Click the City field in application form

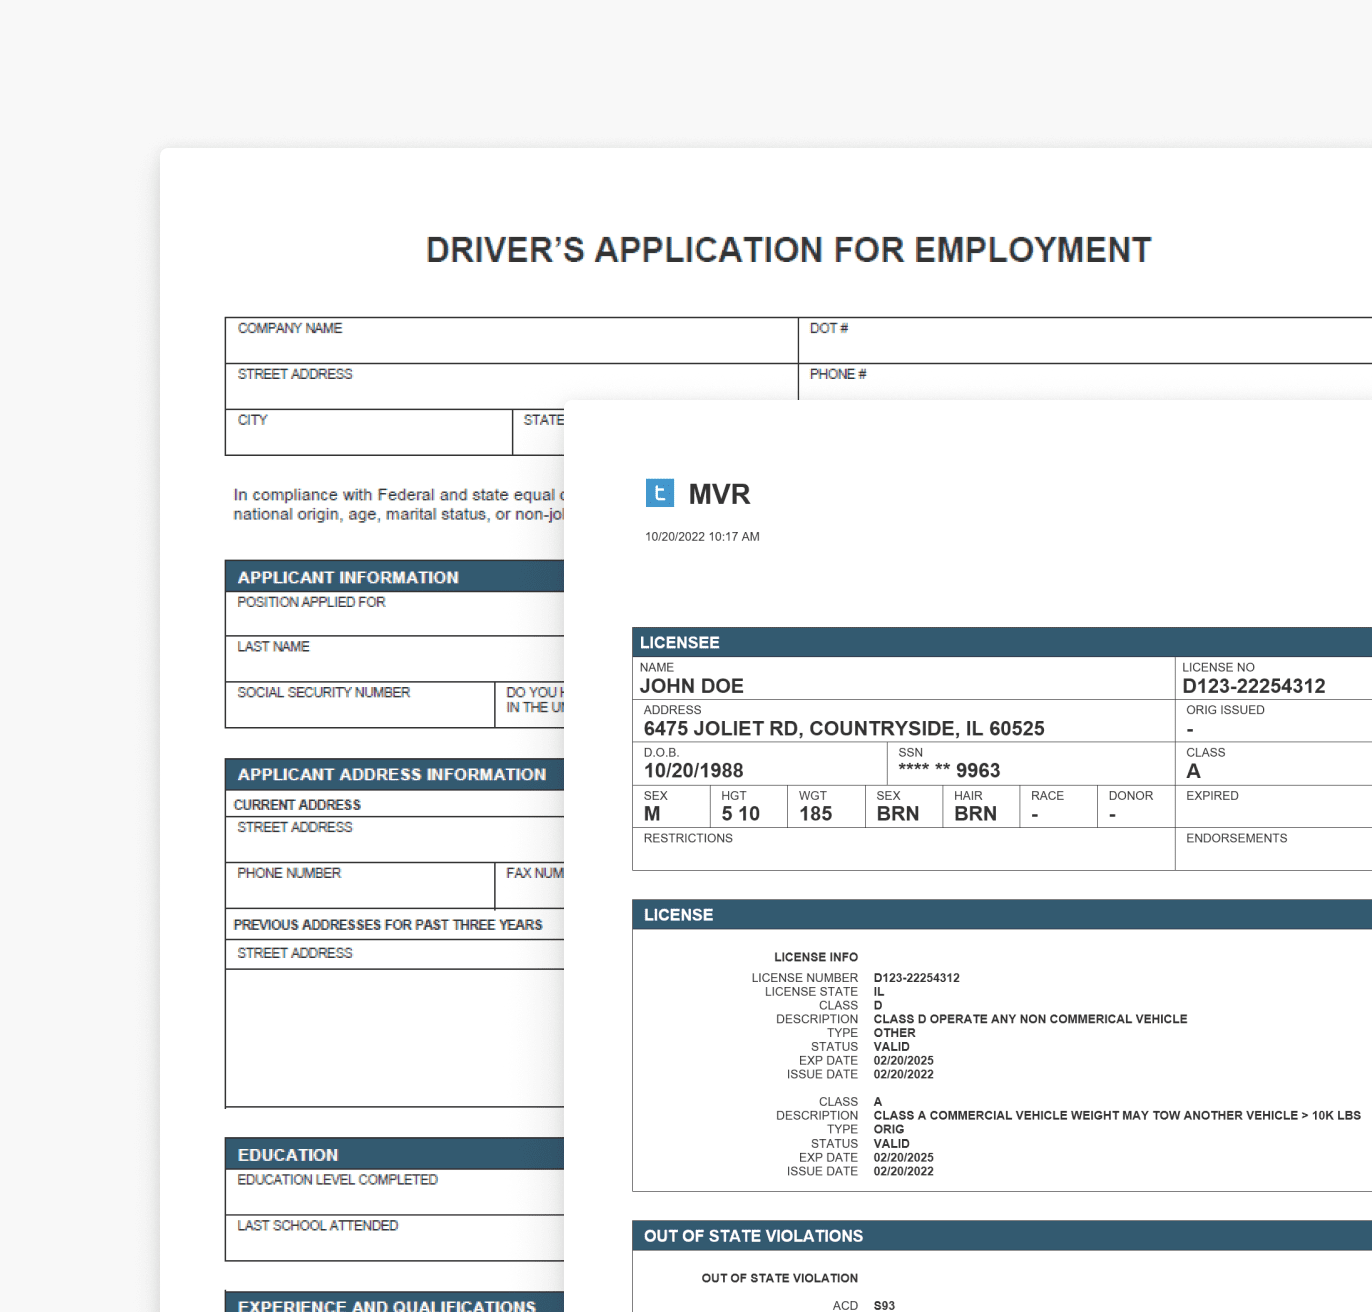tap(369, 432)
